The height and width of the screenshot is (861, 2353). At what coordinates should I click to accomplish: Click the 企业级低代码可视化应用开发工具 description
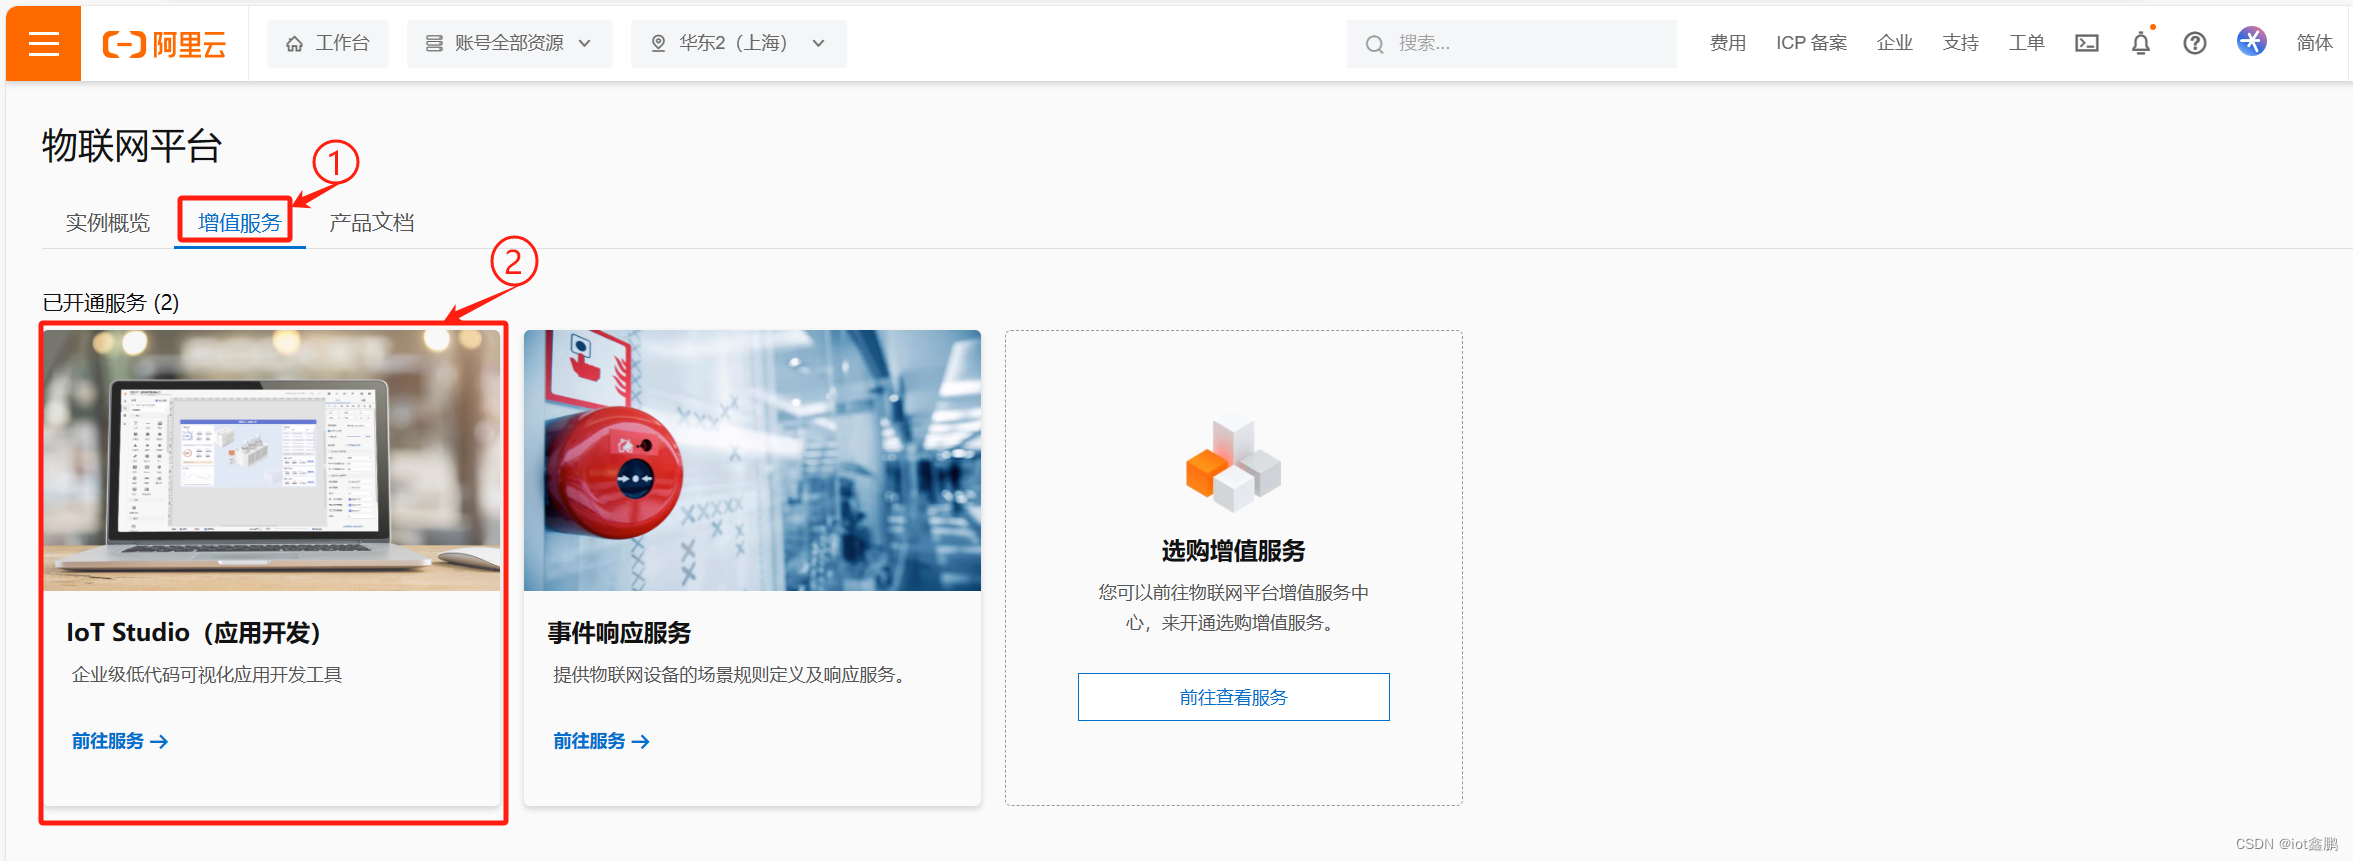[x=207, y=675]
